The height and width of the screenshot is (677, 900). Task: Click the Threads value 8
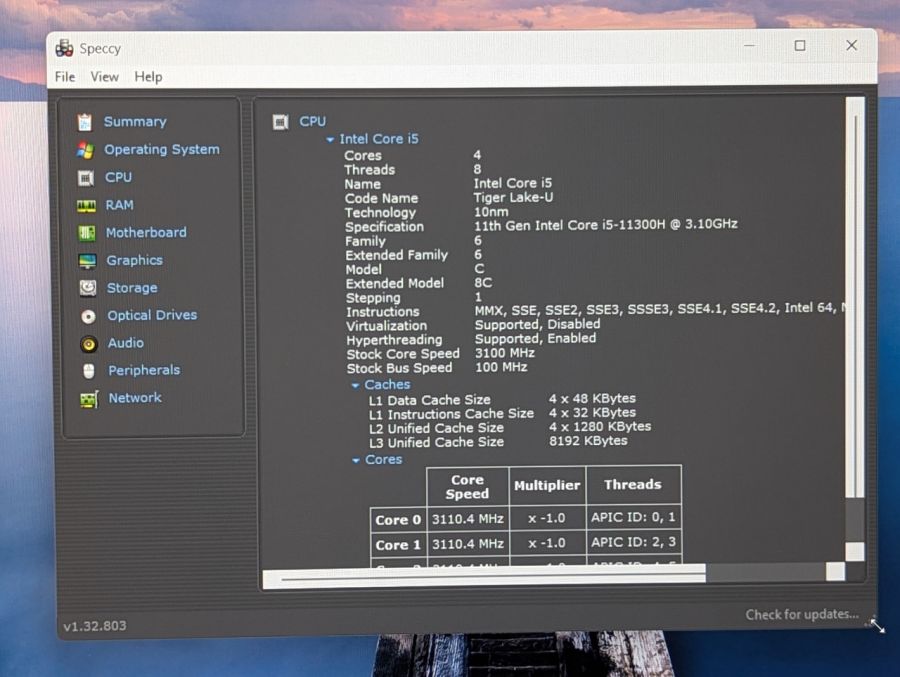click(x=478, y=169)
